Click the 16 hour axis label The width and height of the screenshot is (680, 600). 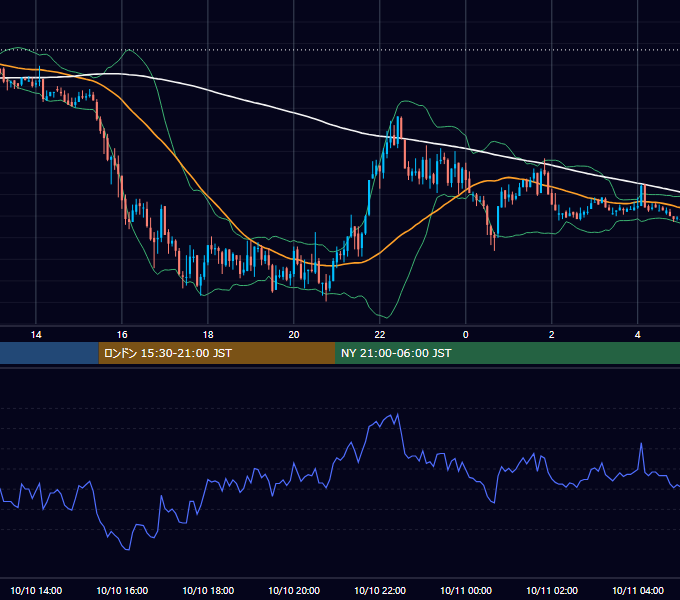click(x=122, y=335)
